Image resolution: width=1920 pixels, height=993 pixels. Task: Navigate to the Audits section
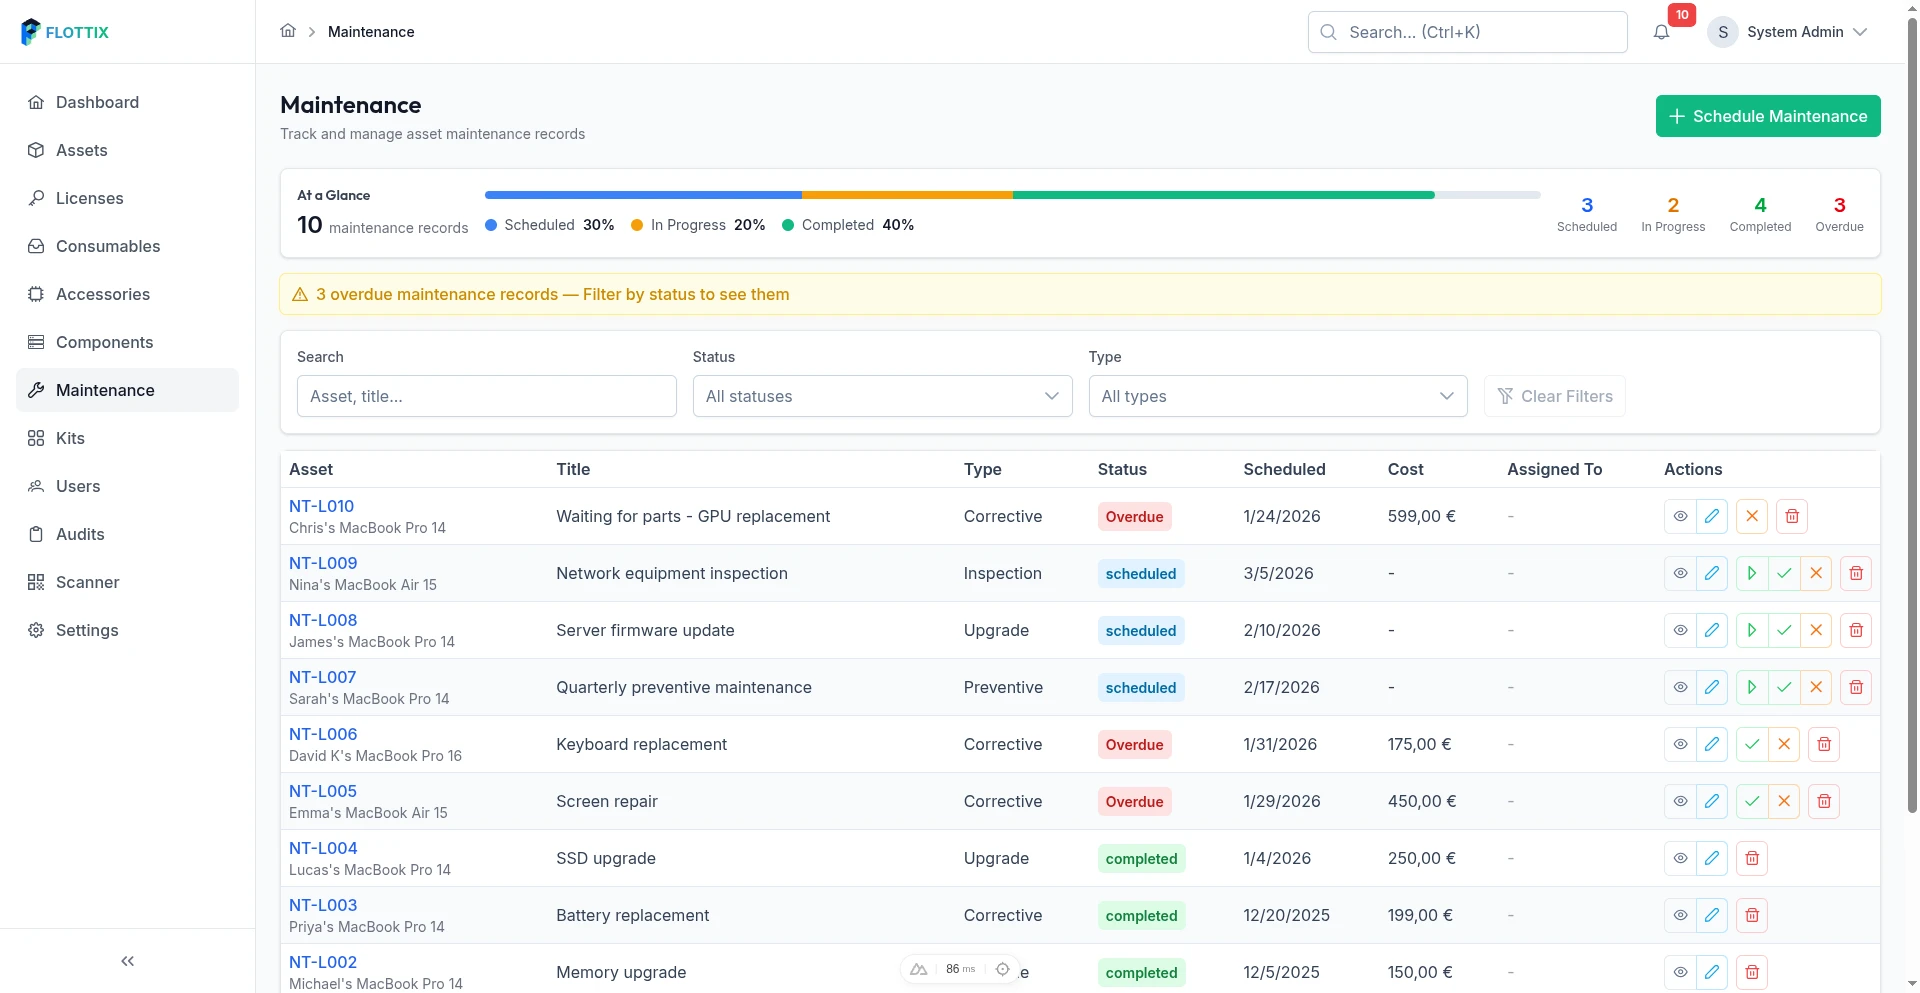[80, 534]
